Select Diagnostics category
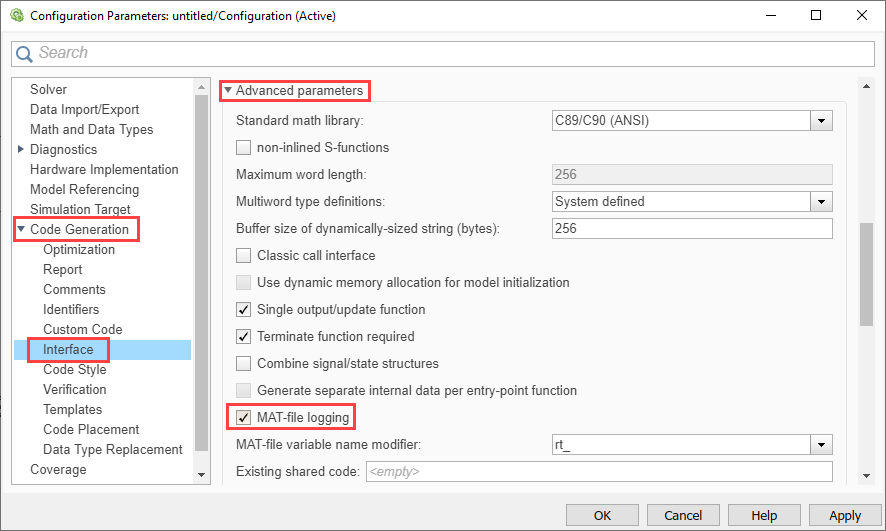 pos(63,150)
